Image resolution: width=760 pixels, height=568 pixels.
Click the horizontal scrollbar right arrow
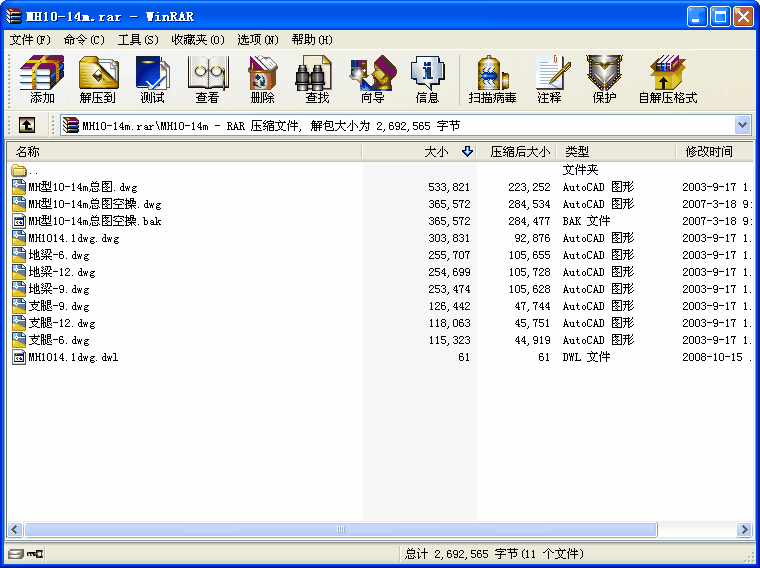[x=744, y=530]
